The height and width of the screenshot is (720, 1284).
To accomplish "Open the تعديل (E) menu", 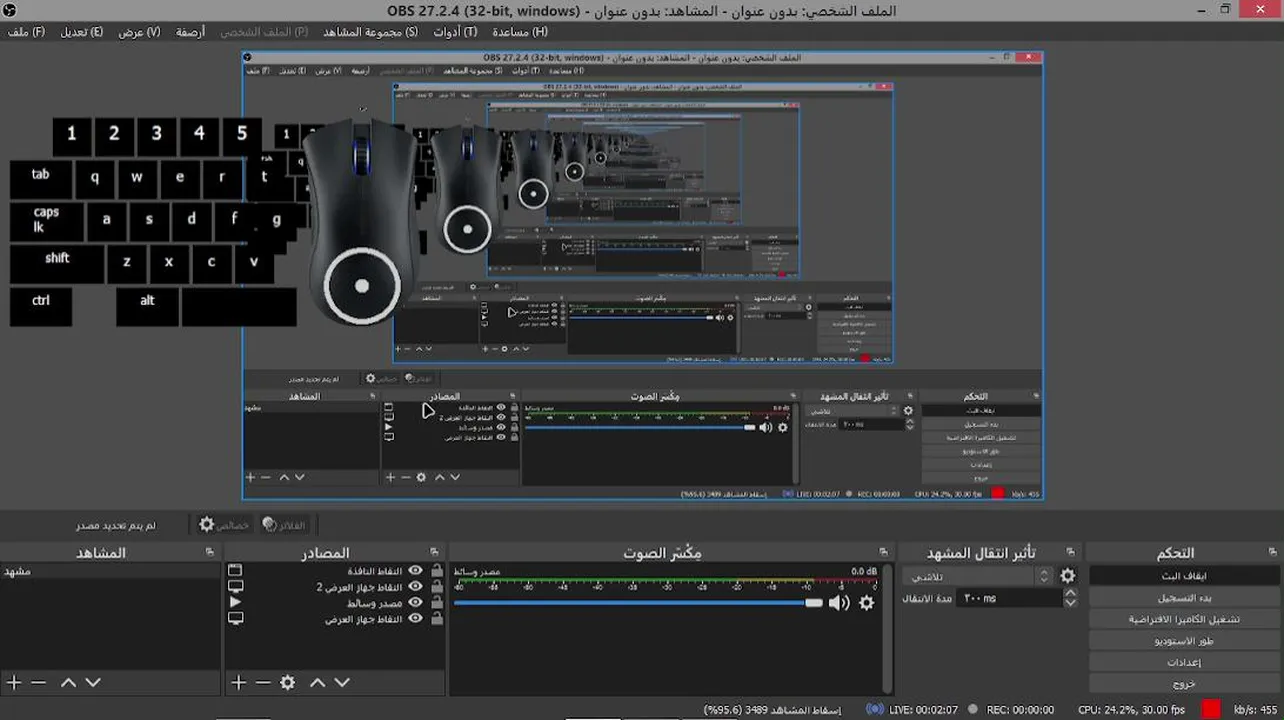I will [x=81, y=32].
